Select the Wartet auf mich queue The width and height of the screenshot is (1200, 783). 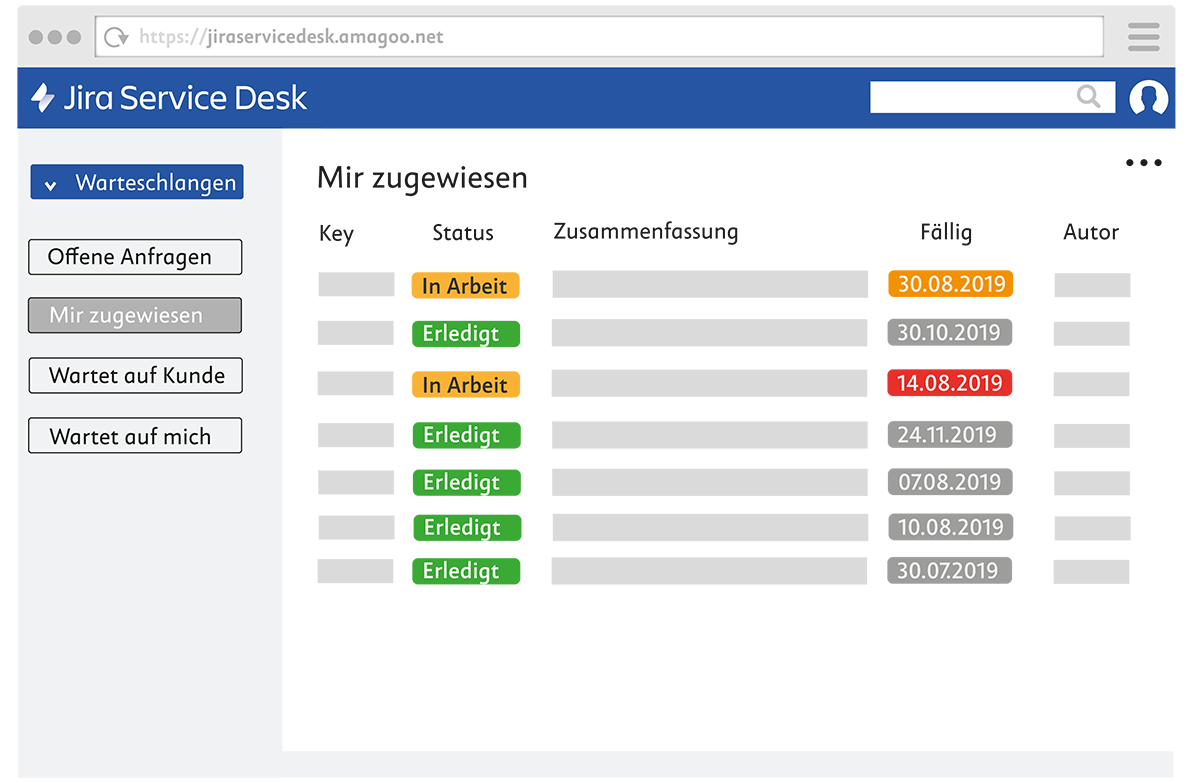(135, 436)
